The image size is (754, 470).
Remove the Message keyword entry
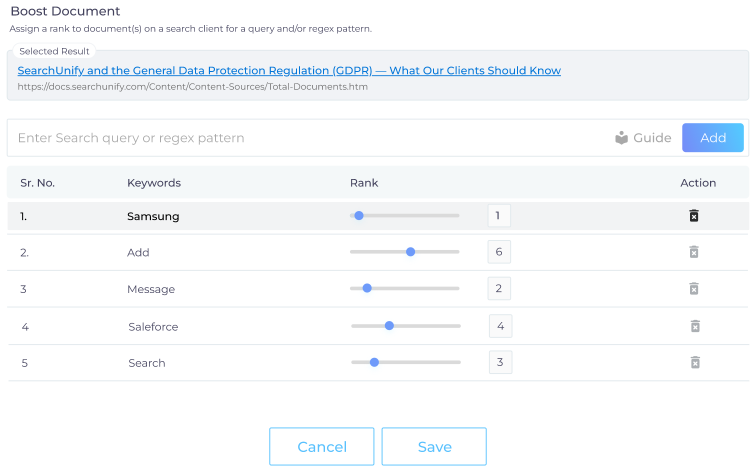point(693,288)
